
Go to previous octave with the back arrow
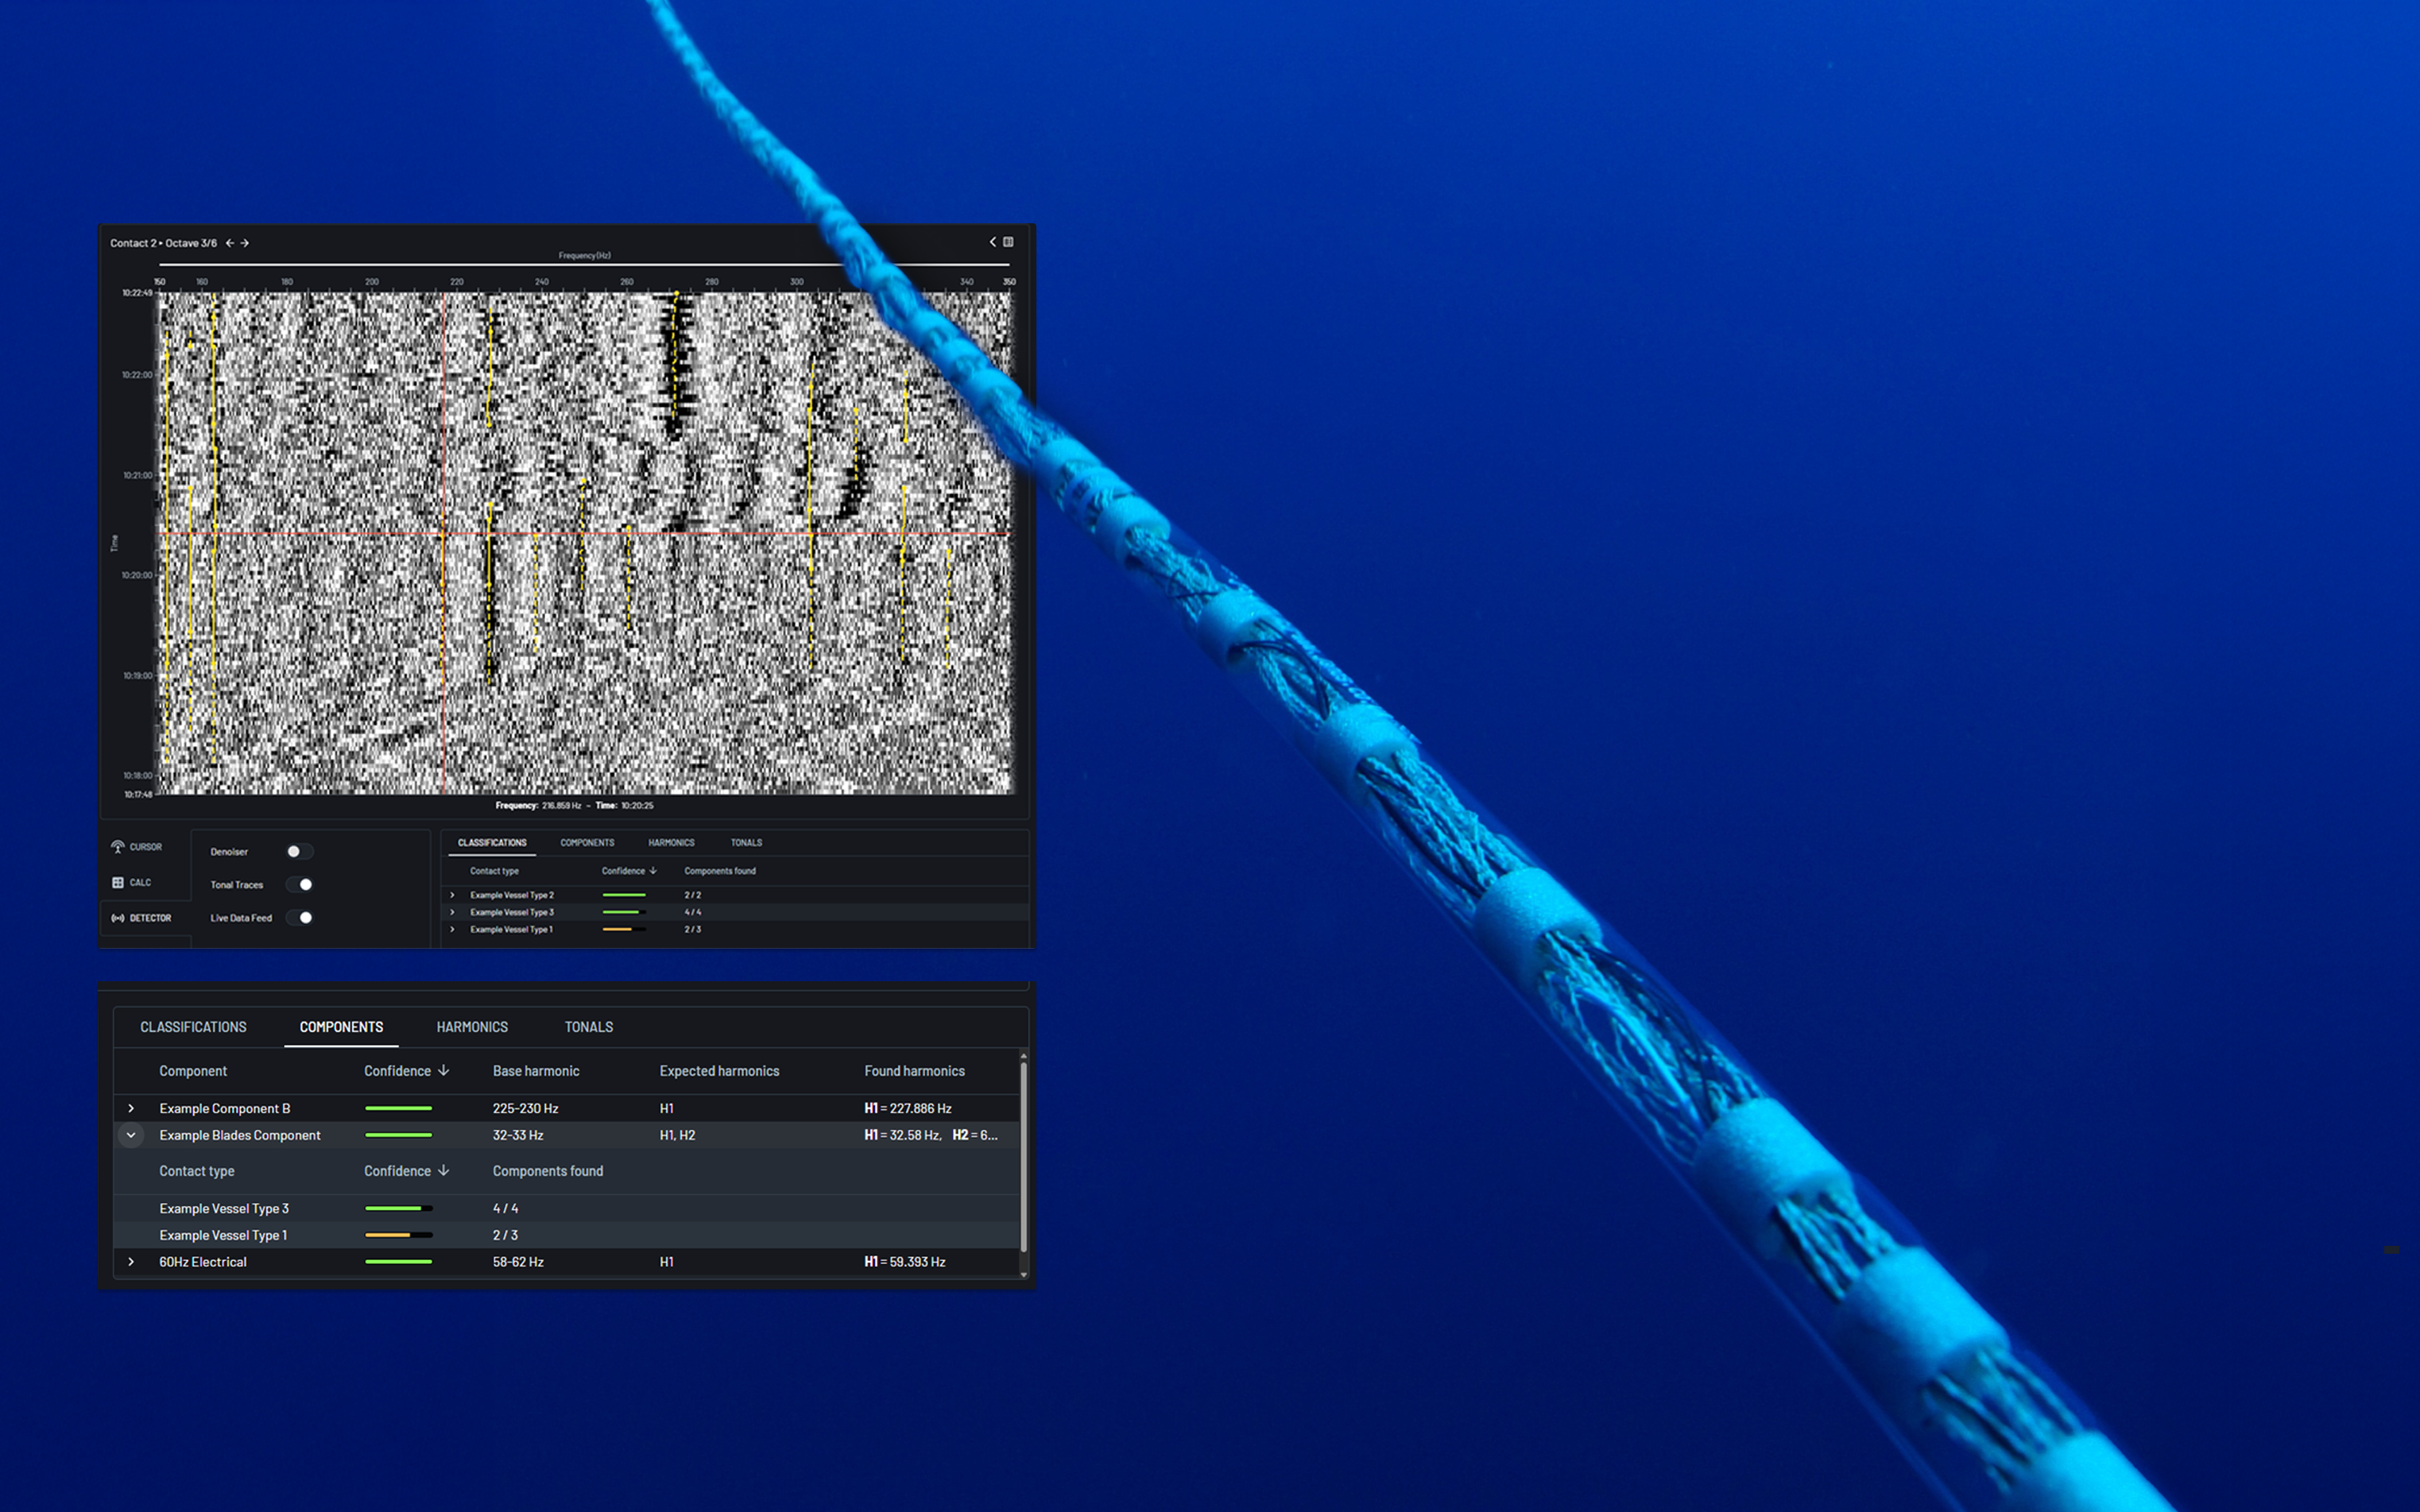[x=230, y=244]
